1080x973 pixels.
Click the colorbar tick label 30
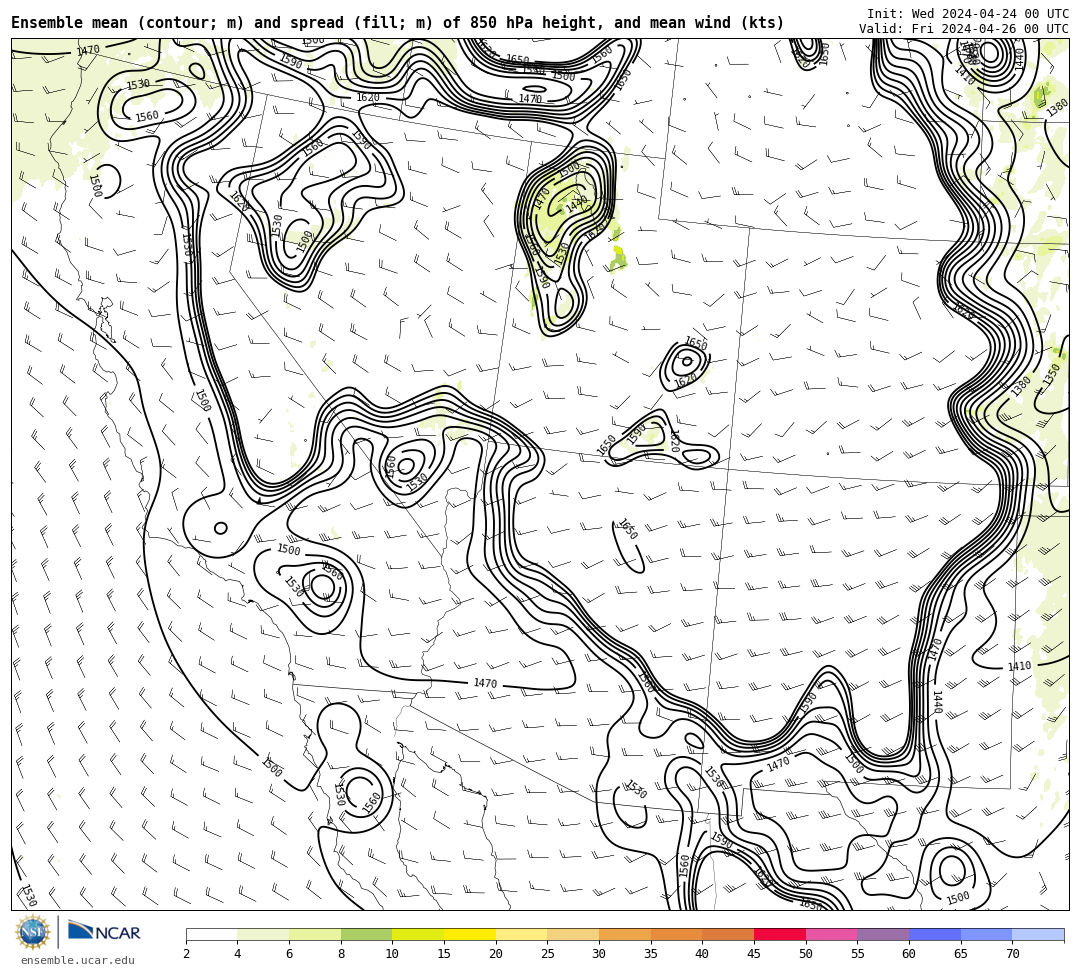599,954
